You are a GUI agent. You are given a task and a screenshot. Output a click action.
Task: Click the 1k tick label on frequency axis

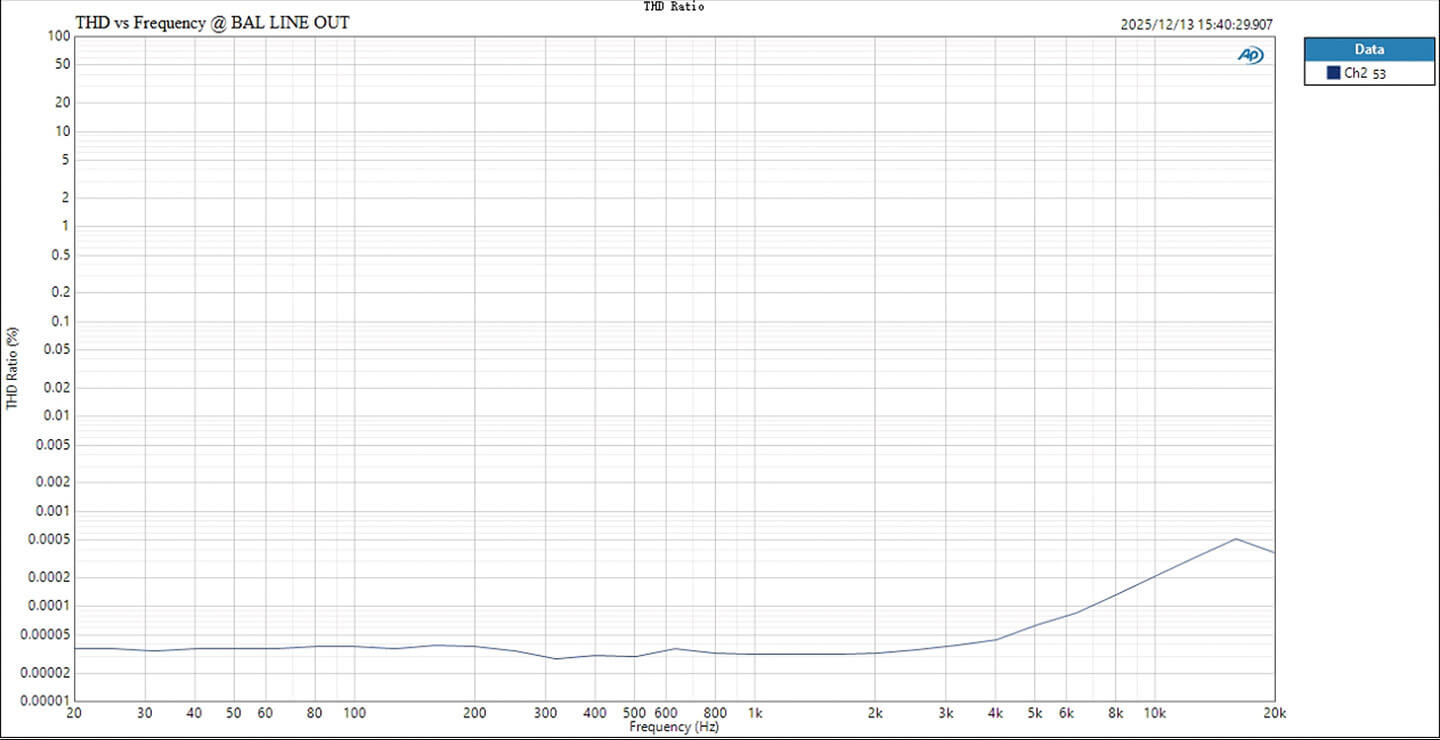[755, 713]
